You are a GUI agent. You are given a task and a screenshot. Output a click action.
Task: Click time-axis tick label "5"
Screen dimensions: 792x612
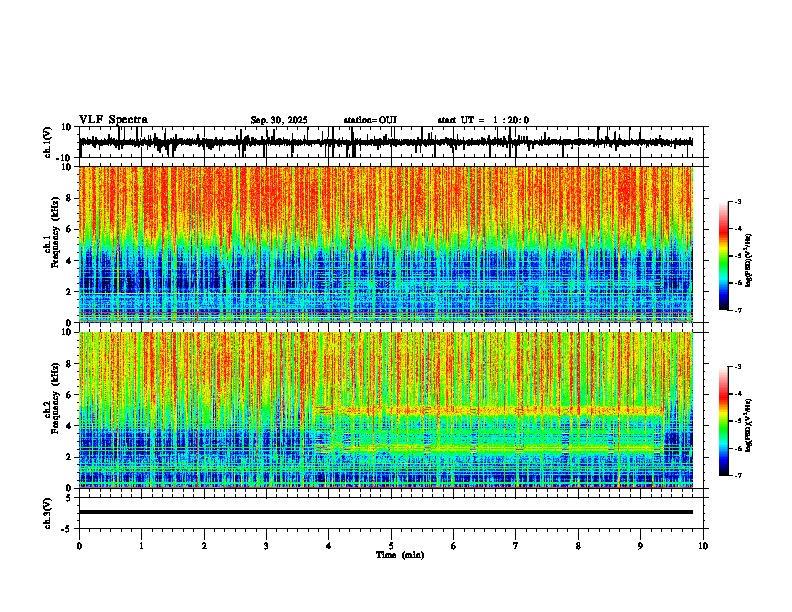point(391,546)
